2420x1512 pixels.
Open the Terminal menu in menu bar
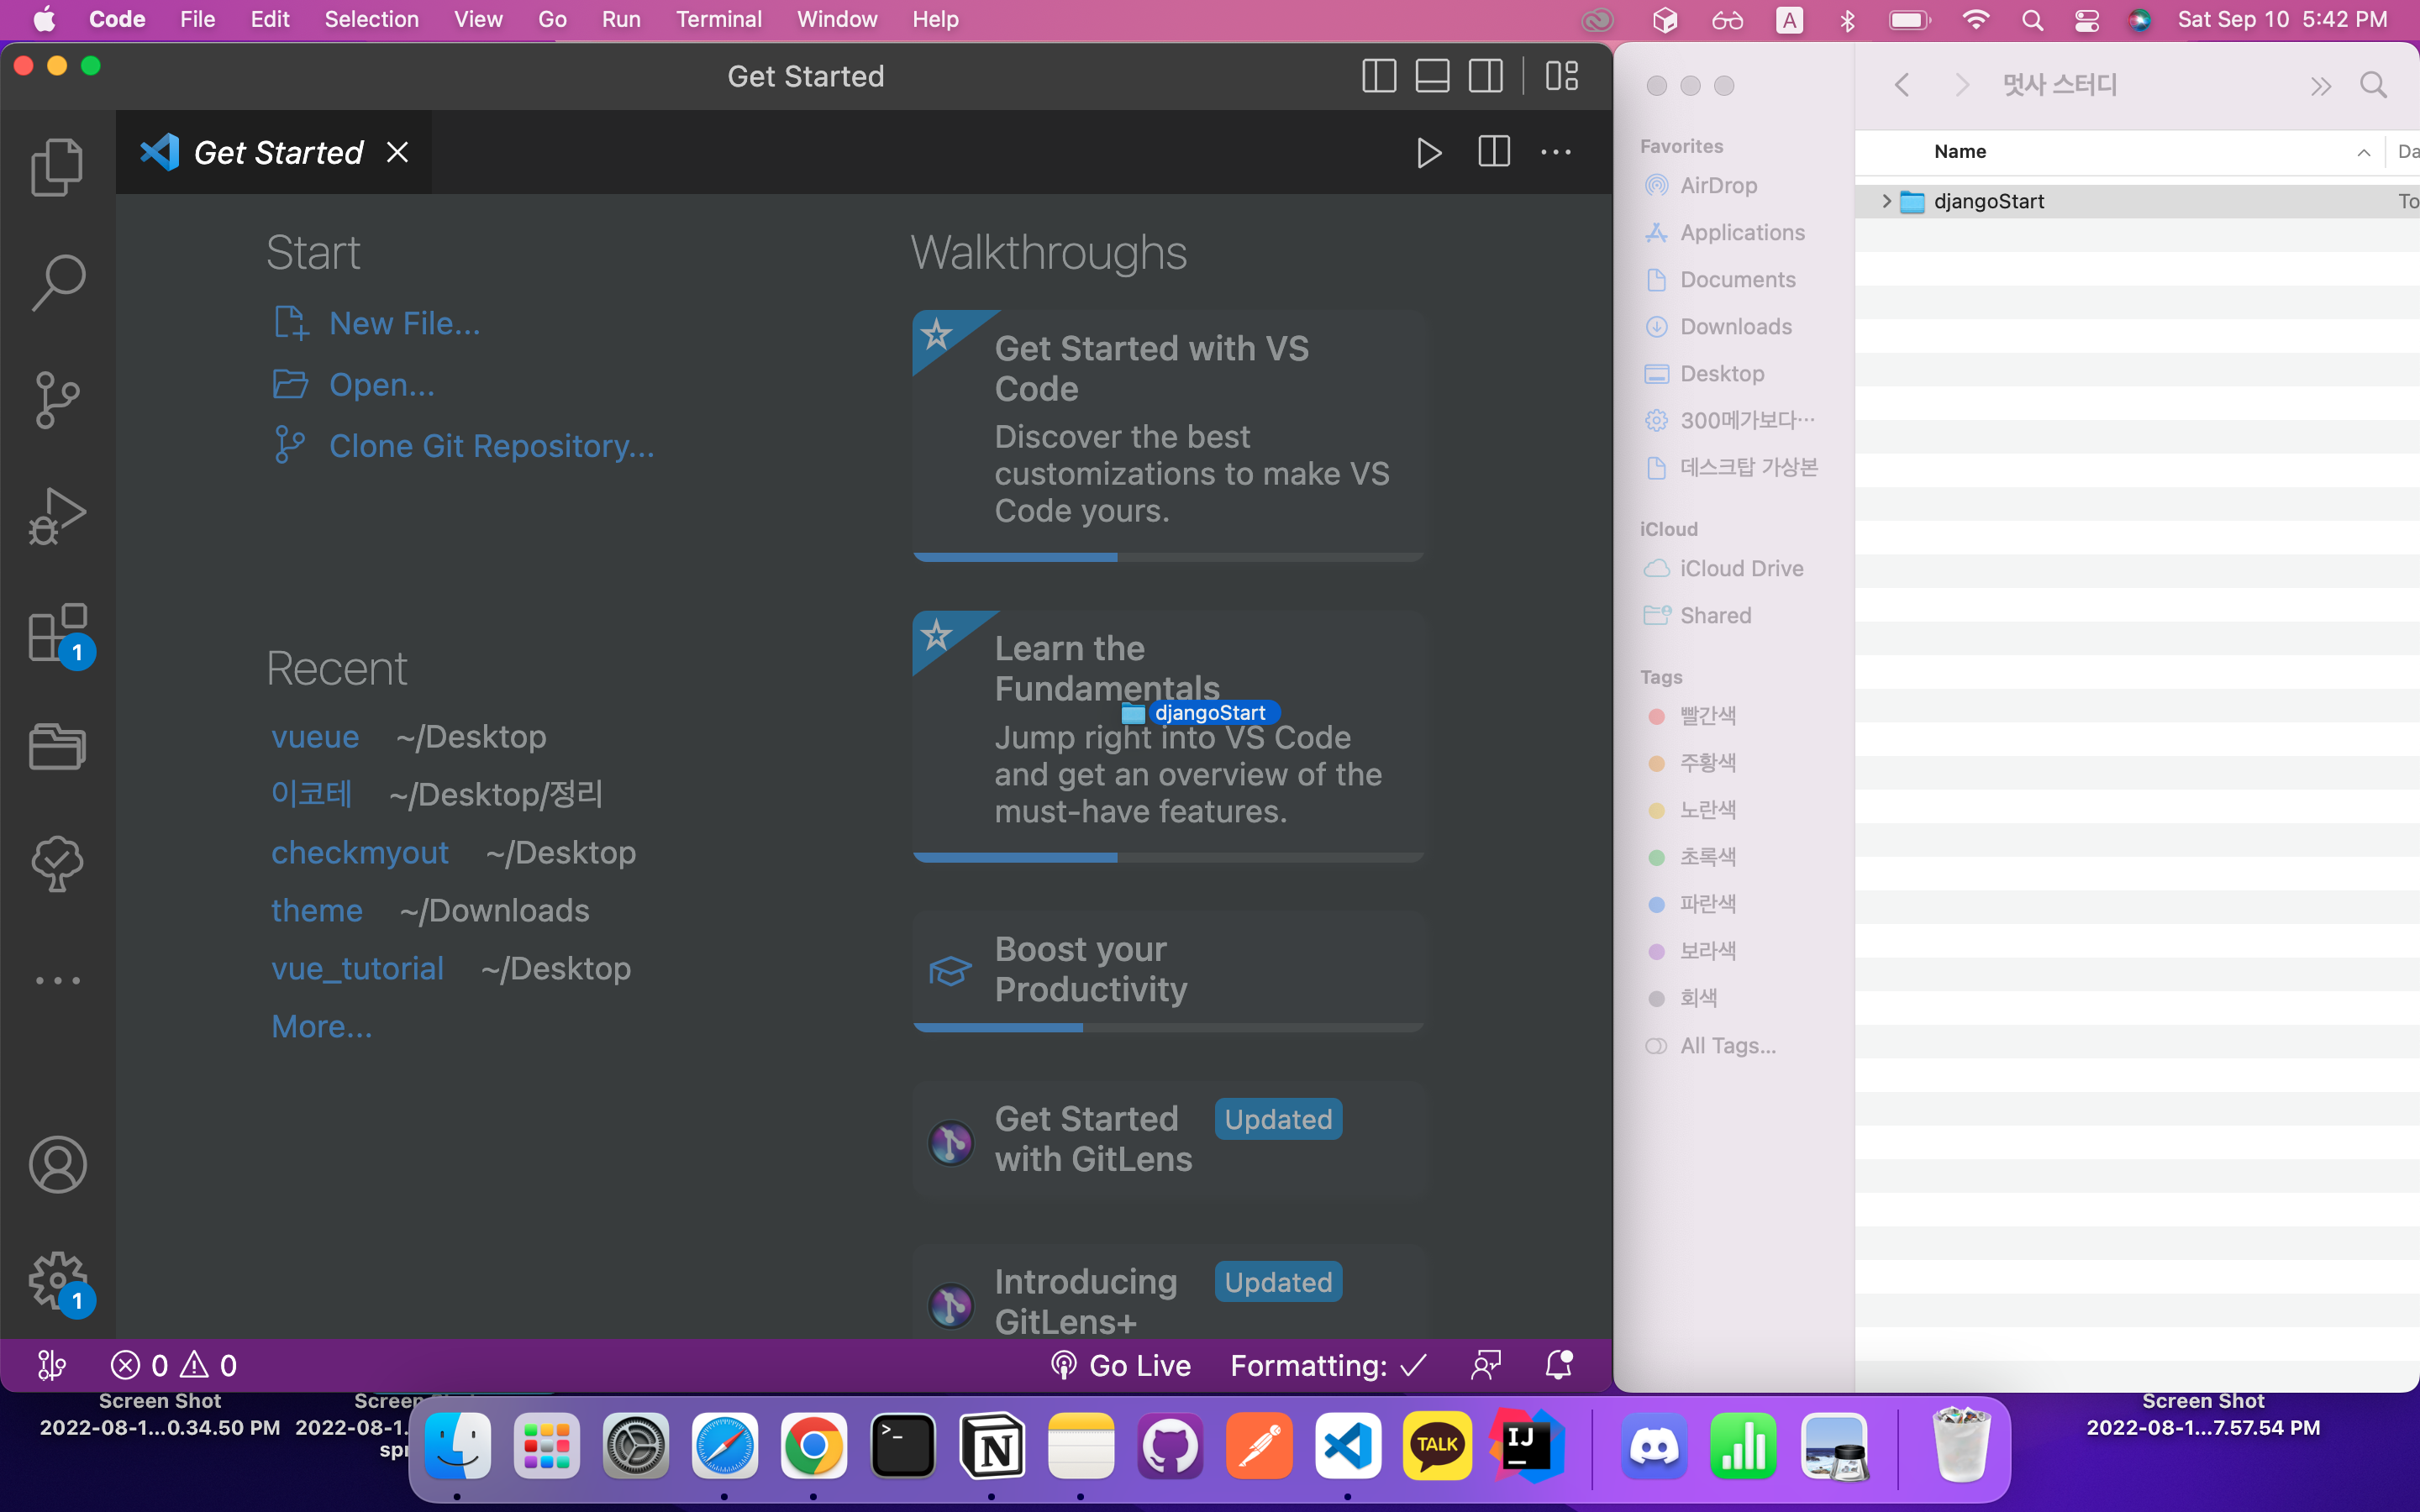point(714,19)
